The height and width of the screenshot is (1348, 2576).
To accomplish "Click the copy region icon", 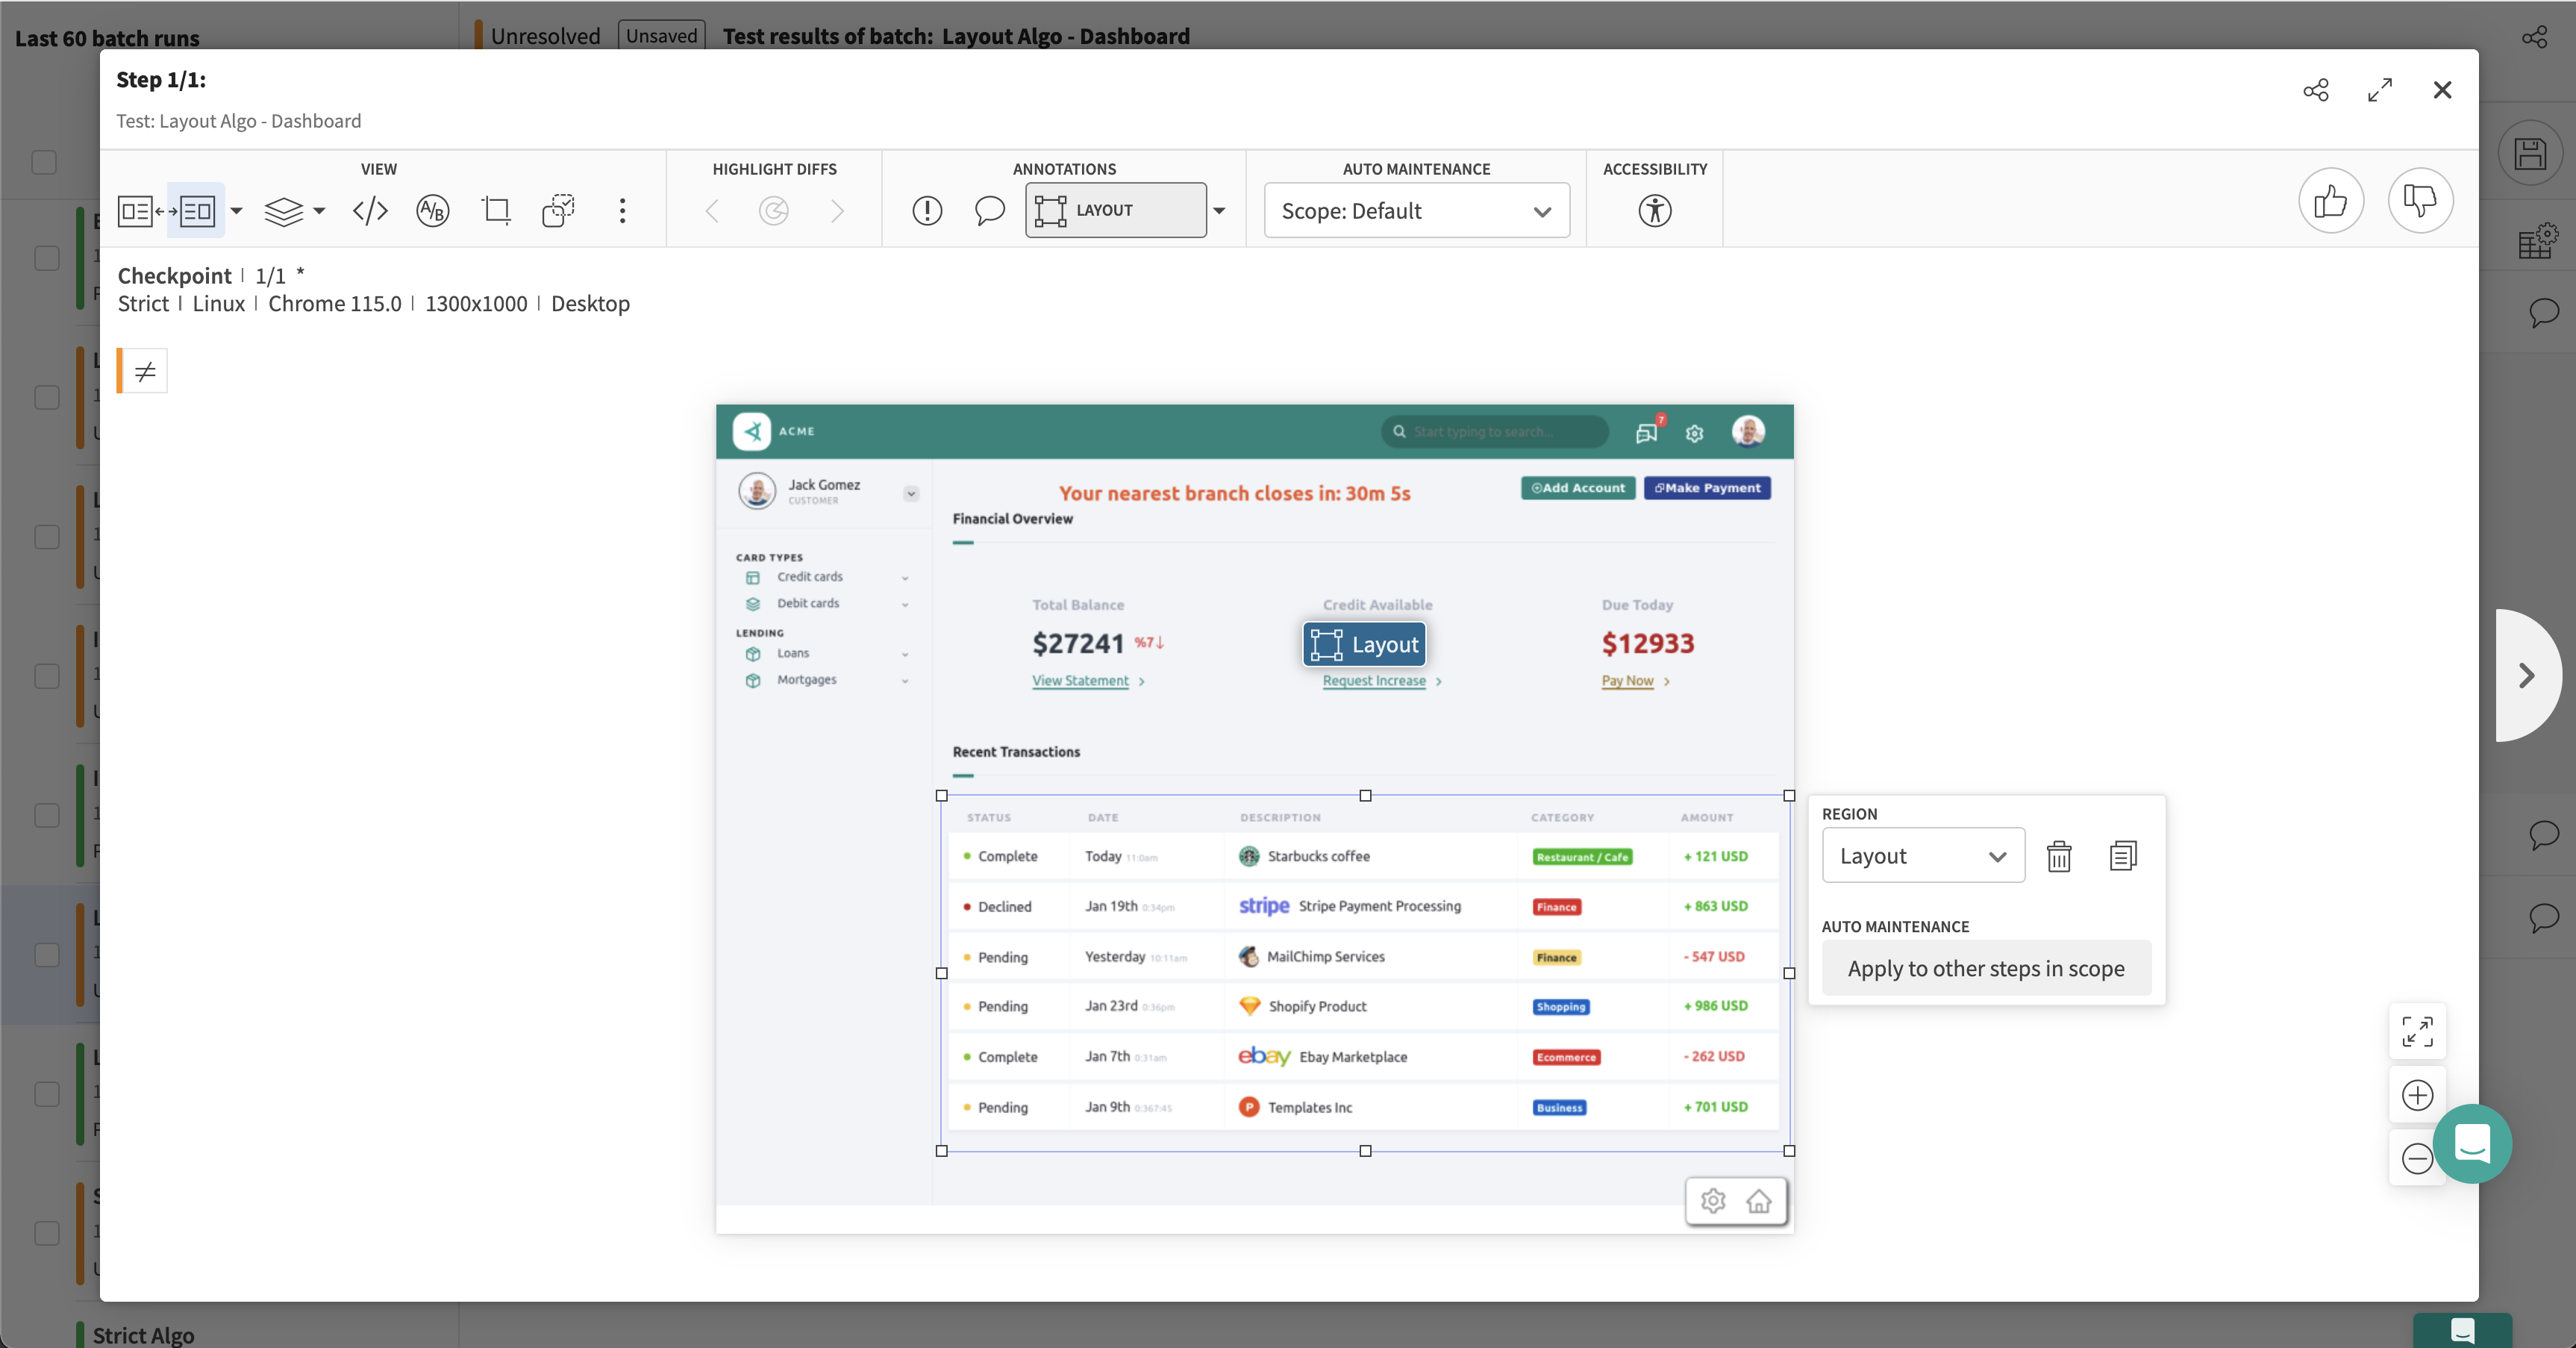I will (2122, 857).
